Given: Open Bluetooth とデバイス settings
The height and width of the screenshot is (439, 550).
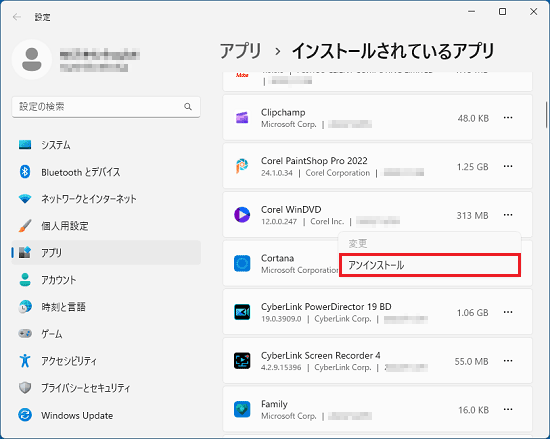Looking at the screenshot, I should coord(81,172).
